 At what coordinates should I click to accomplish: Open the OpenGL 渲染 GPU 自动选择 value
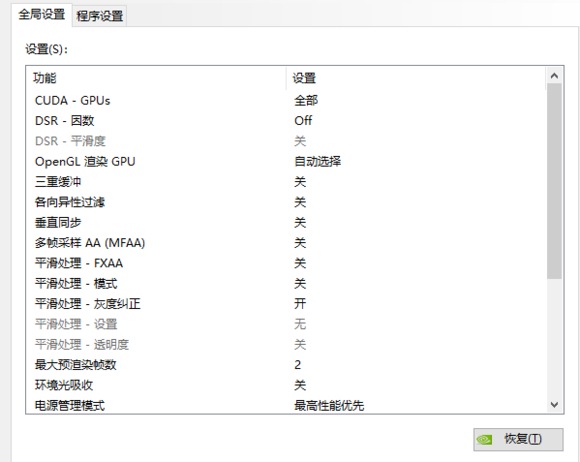(317, 161)
